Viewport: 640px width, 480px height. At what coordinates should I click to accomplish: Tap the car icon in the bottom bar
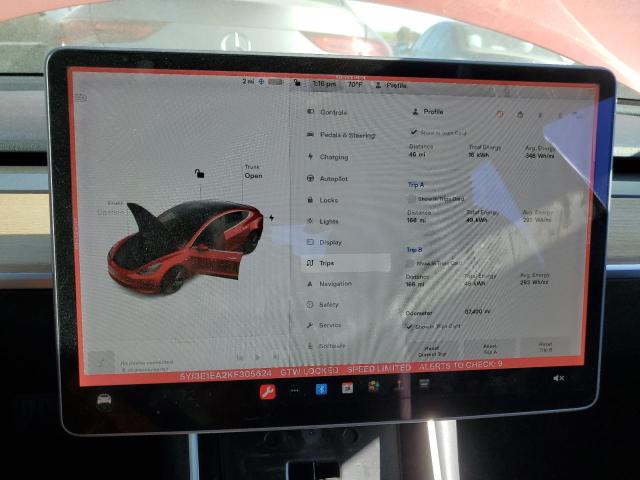(x=104, y=399)
